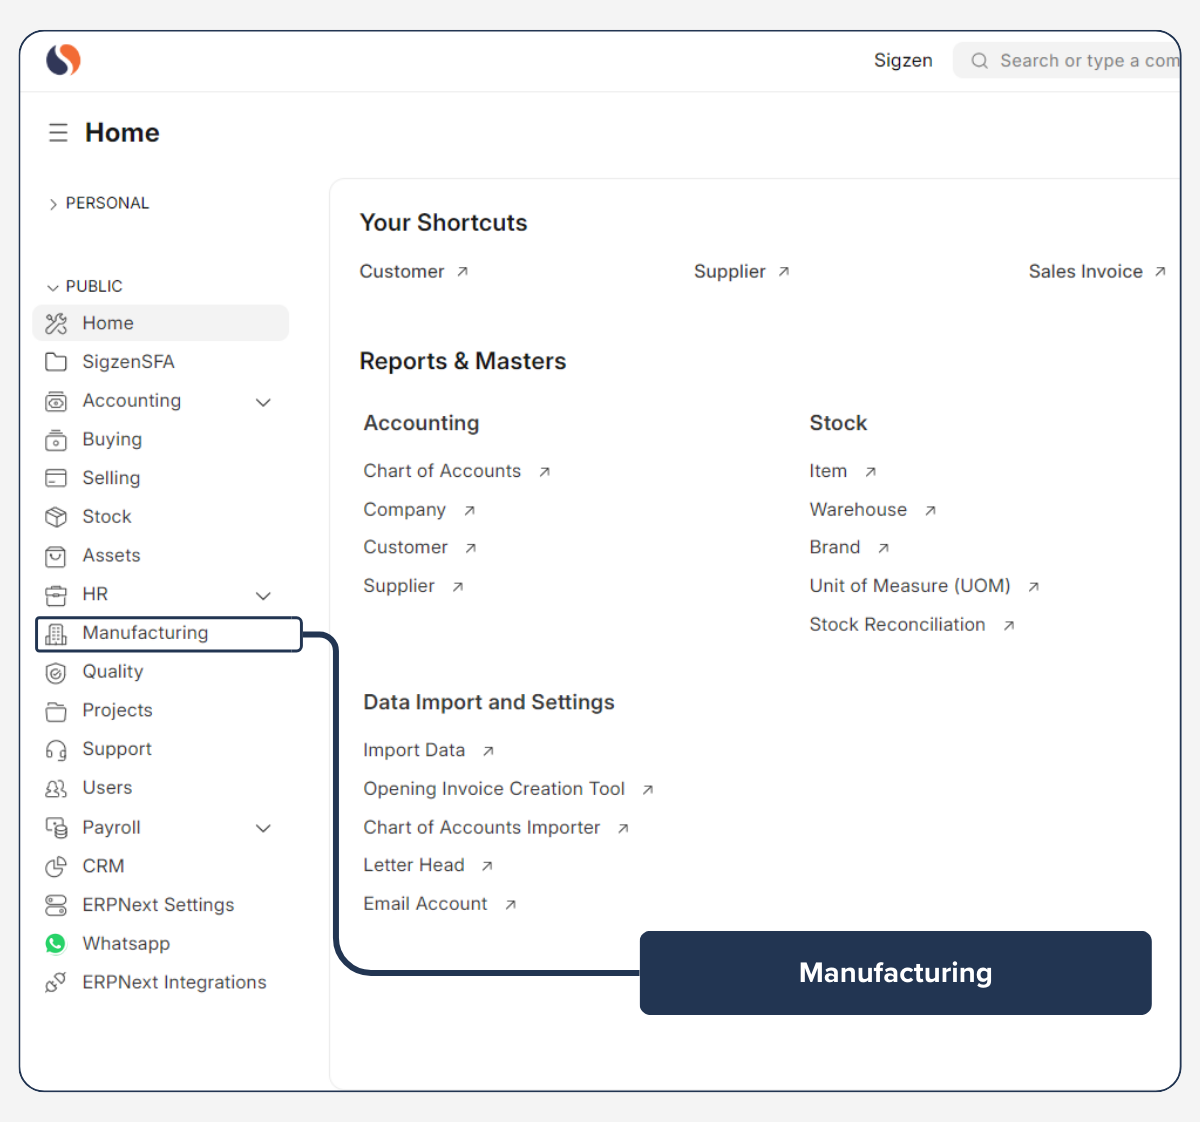Open Chart of Accounts under Accounting
The image size is (1200, 1122).
[x=442, y=470]
